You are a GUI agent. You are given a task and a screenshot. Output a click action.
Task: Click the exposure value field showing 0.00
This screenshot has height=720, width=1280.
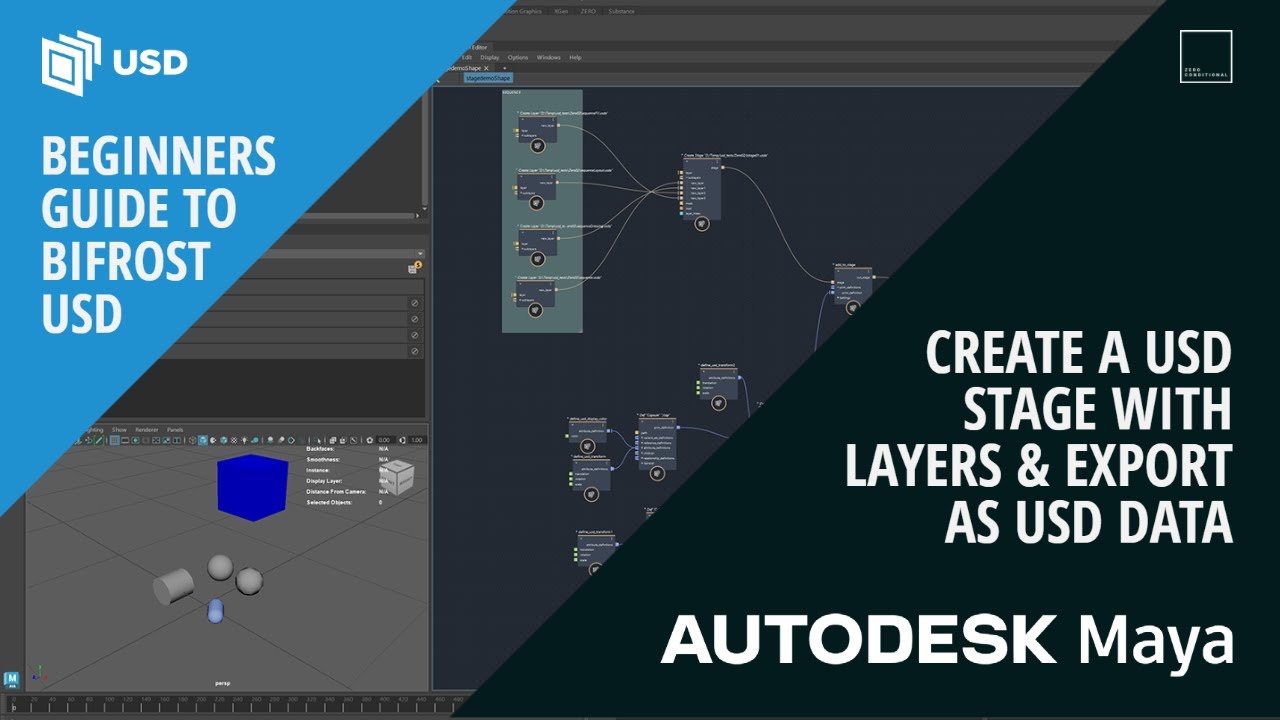384,440
